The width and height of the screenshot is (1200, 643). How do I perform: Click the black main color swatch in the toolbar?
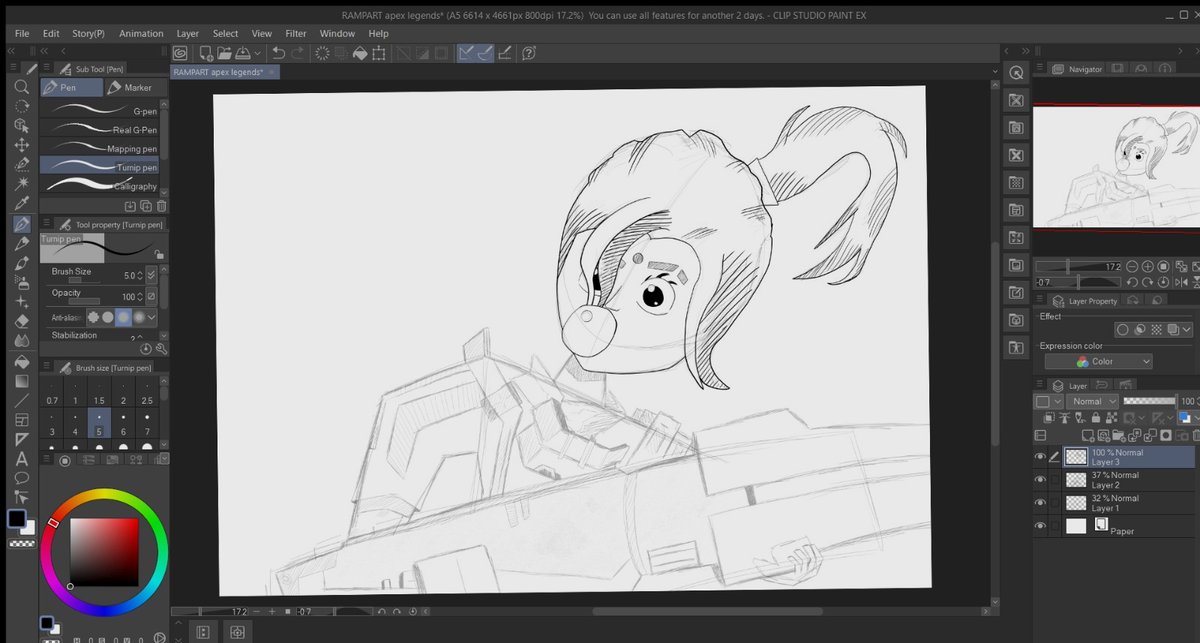(x=16, y=519)
